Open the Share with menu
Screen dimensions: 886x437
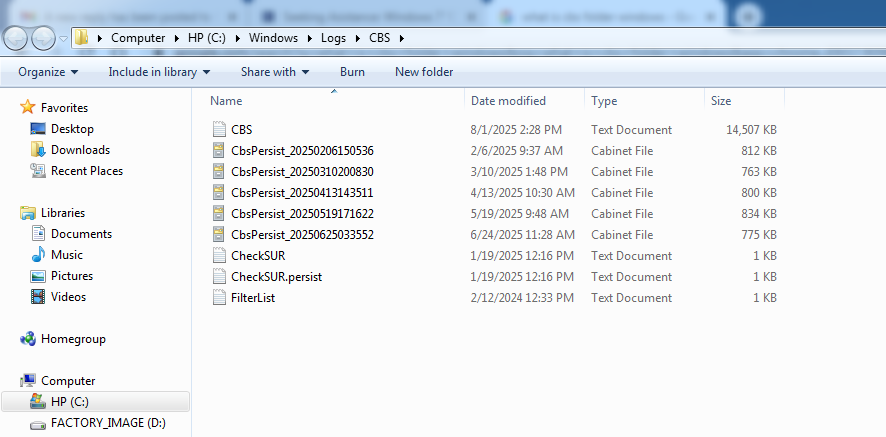275,72
